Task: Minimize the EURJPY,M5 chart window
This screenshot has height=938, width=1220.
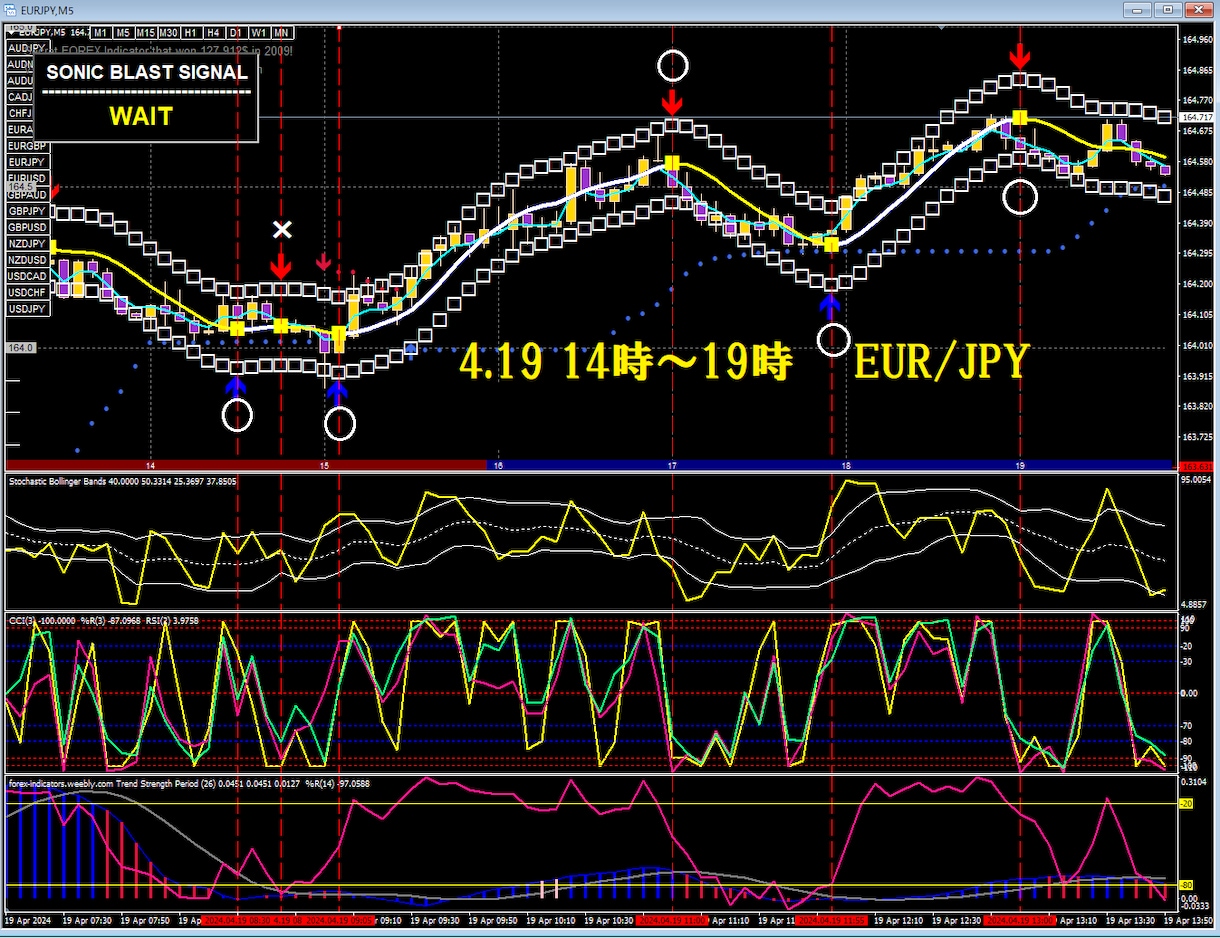Action: pyautogui.click(x=1137, y=10)
